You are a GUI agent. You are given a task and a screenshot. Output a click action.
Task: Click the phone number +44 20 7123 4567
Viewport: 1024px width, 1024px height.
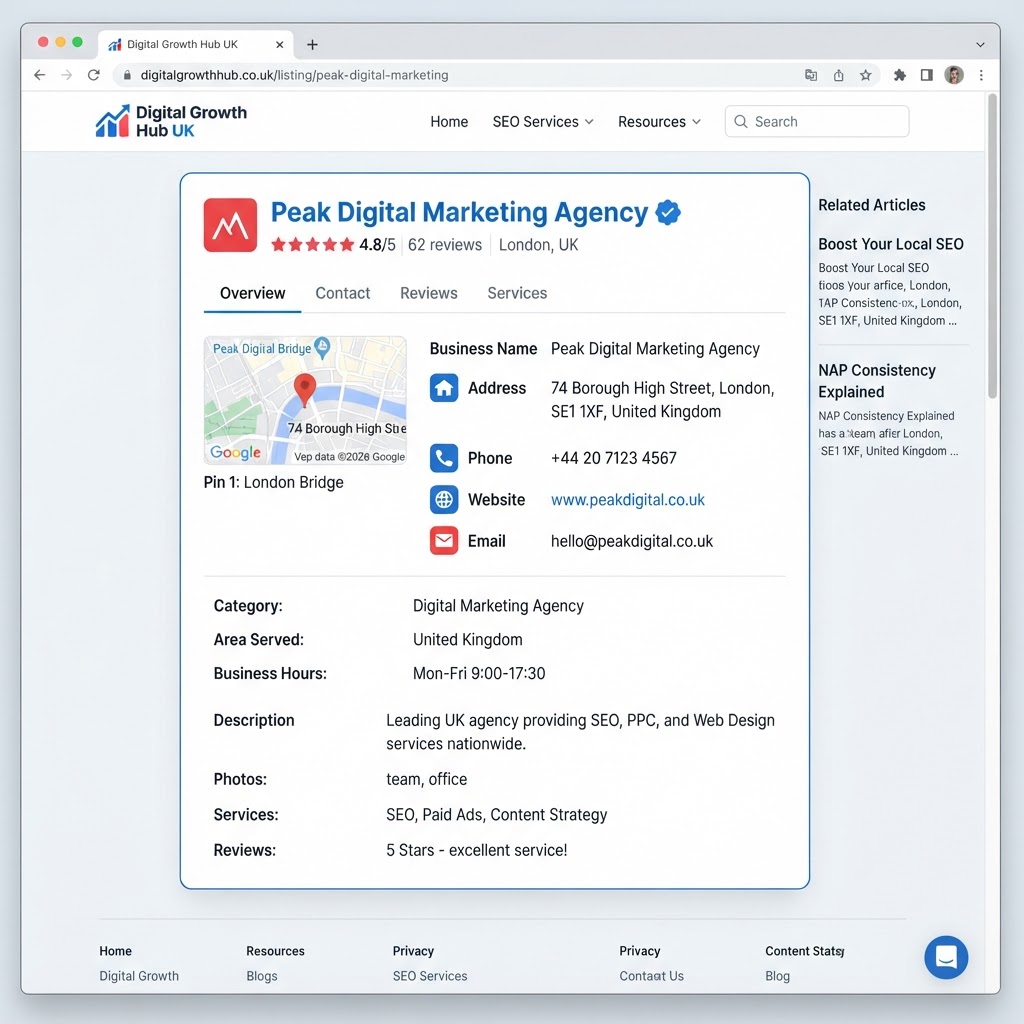coord(613,458)
